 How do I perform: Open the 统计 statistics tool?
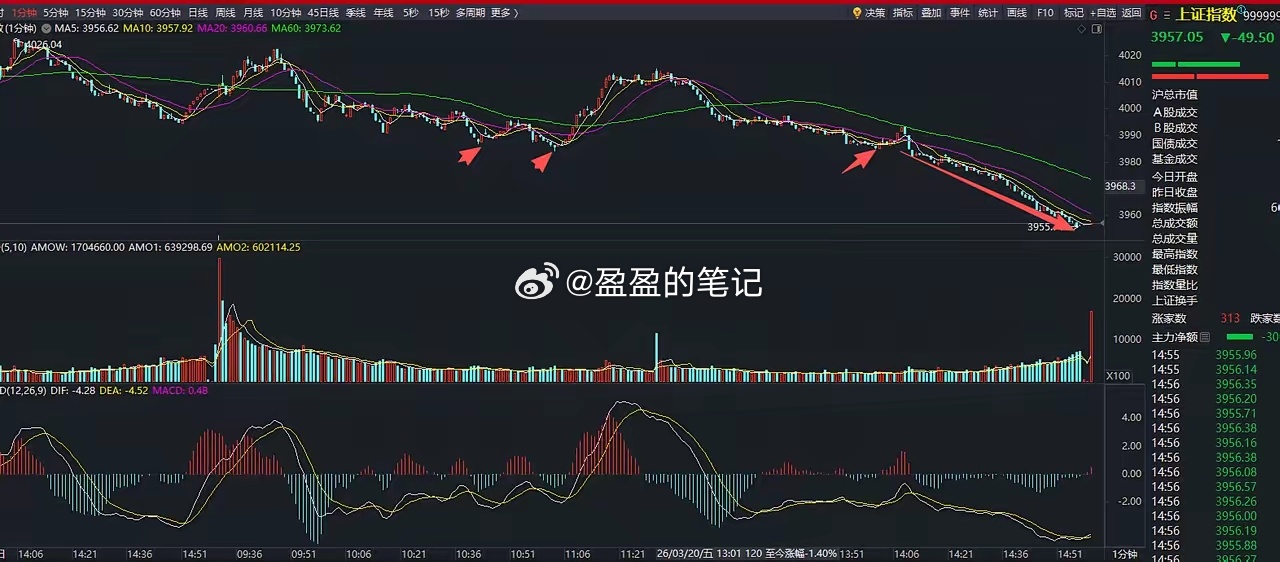click(x=988, y=13)
